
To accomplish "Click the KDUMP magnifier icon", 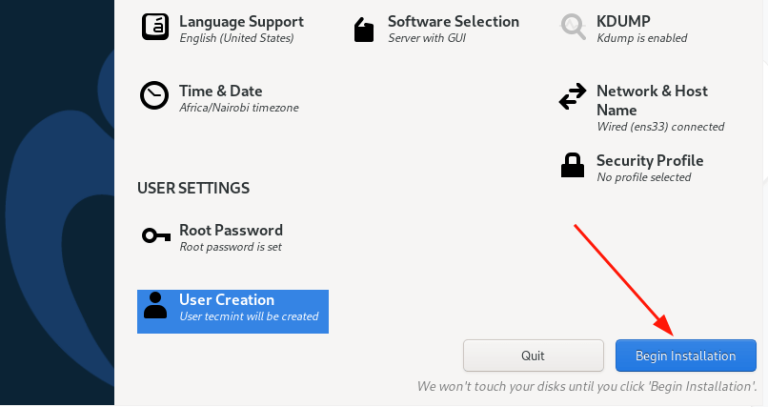I will (573, 27).
